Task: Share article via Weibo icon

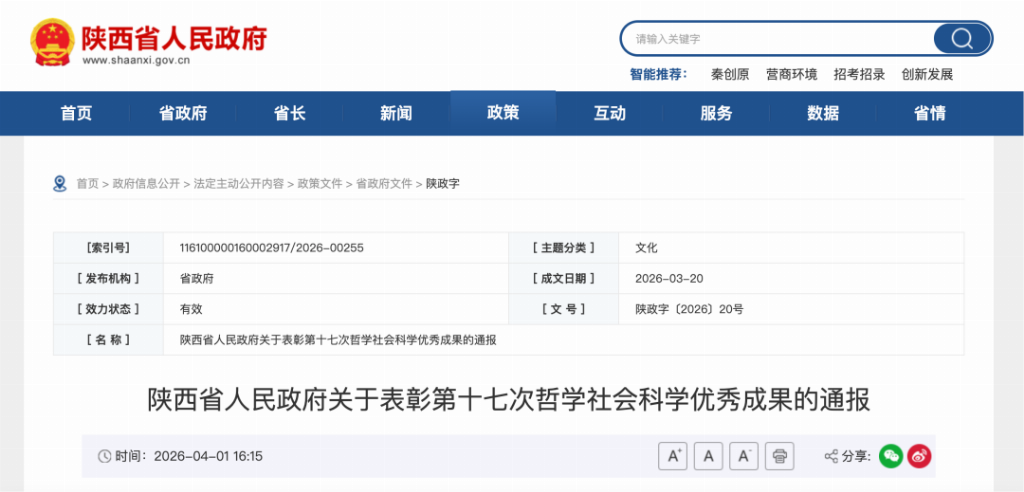Action: tap(919, 456)
